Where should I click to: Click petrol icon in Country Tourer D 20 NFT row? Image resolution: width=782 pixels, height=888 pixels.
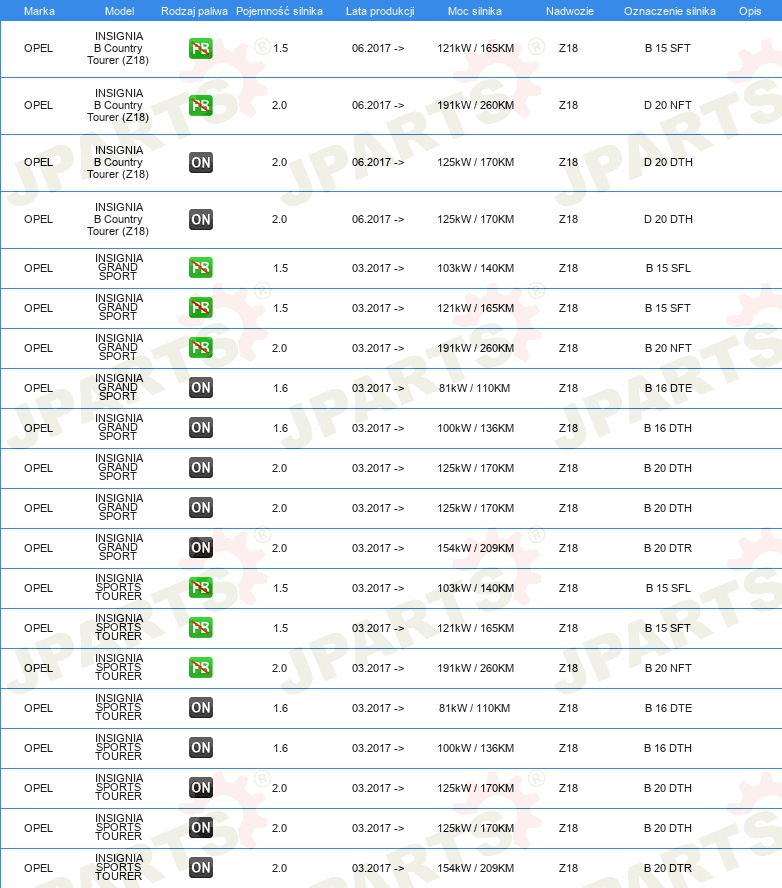[200, 105]
